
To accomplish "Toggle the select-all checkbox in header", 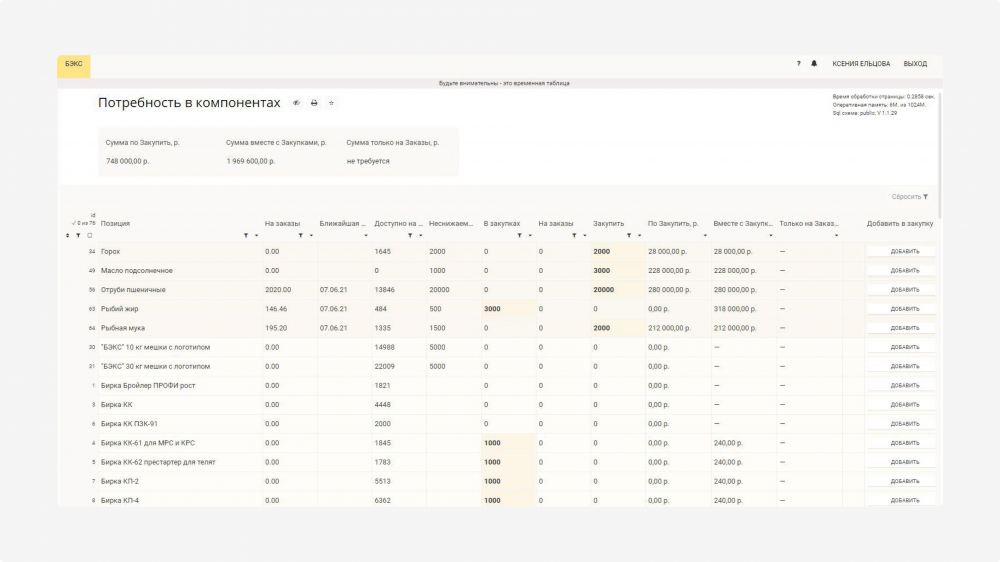I will [89, 235].
